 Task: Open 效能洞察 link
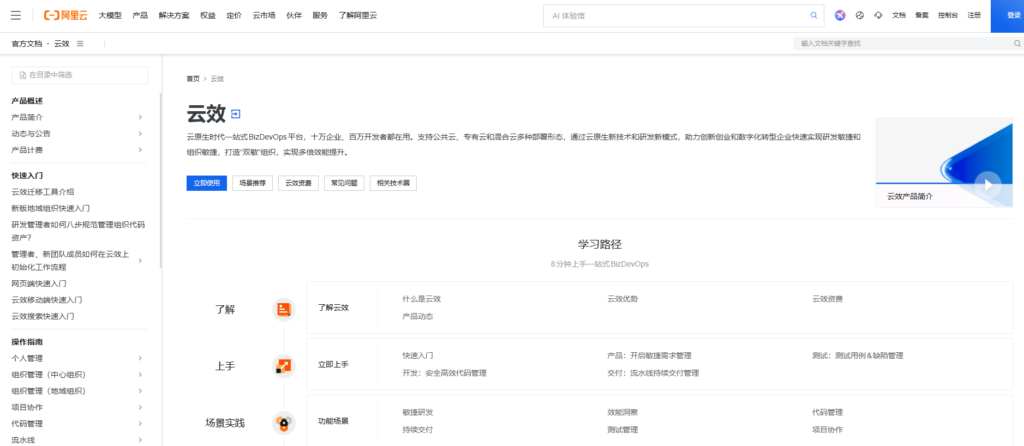point(622,413)
